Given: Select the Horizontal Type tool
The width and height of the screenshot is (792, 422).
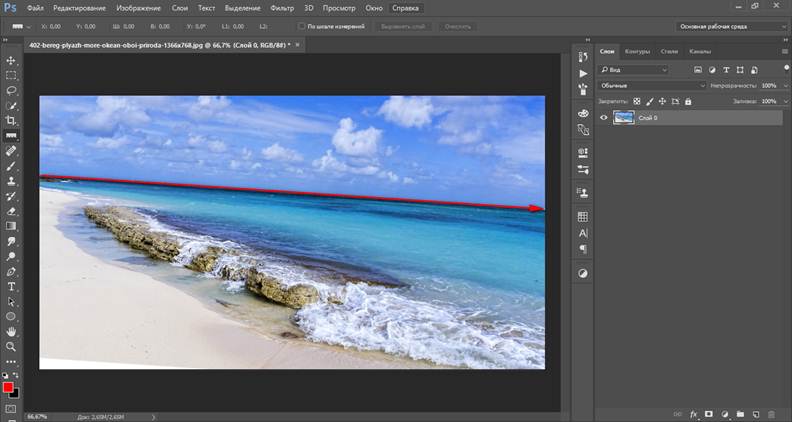Looking at the screenshot, I should [x=11, y=286].
